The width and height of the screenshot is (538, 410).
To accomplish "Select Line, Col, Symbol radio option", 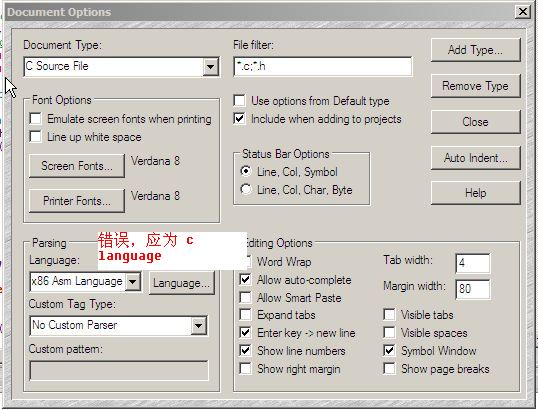I will coord(246,171).
